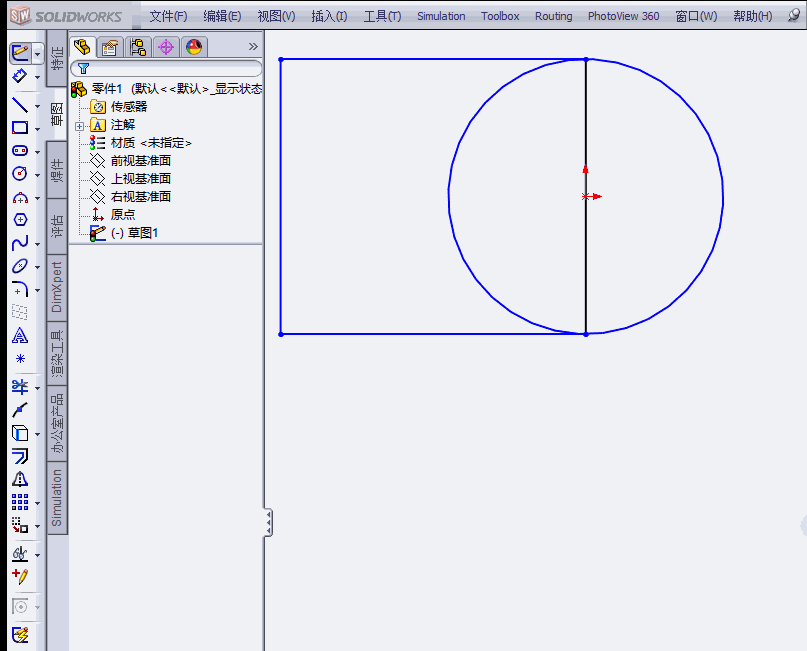Click the Repair Sketch red-plus pencil icon
The height and width of the screenshot is (651, 807).
coord(20,576)
